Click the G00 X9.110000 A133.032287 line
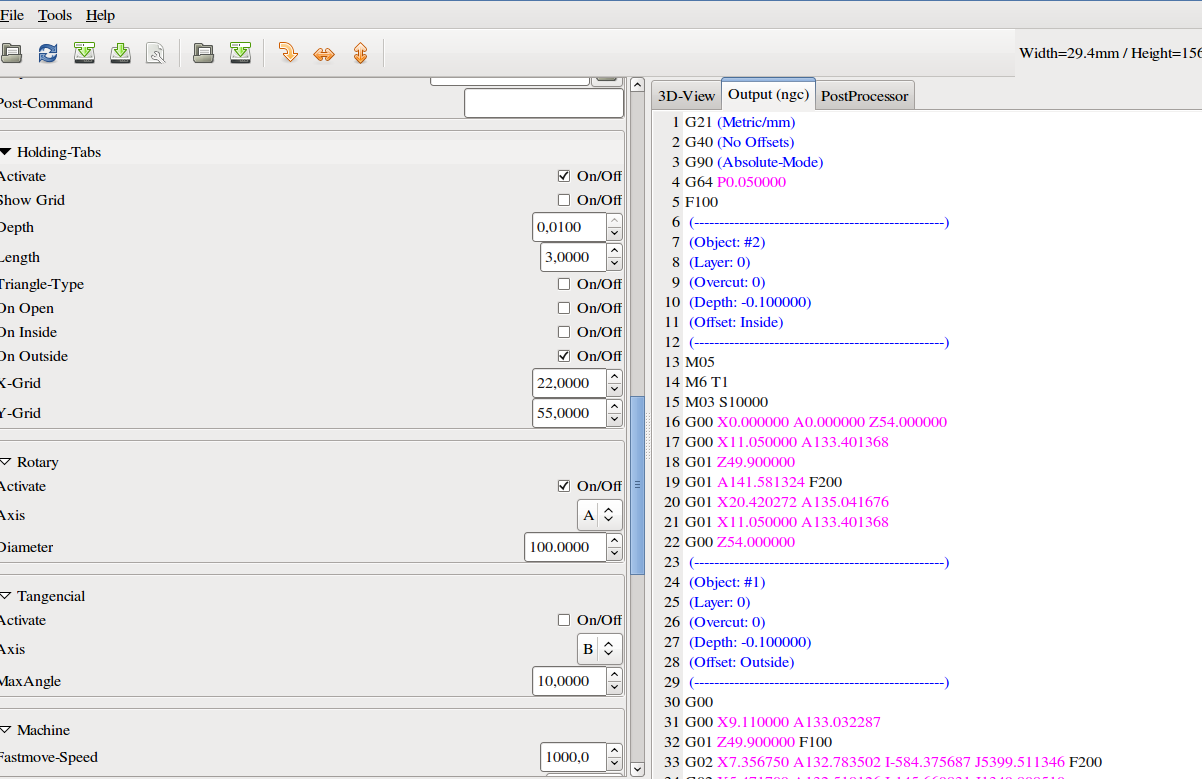The height and width of the screenshot is (779, 1202). [783, 722]
